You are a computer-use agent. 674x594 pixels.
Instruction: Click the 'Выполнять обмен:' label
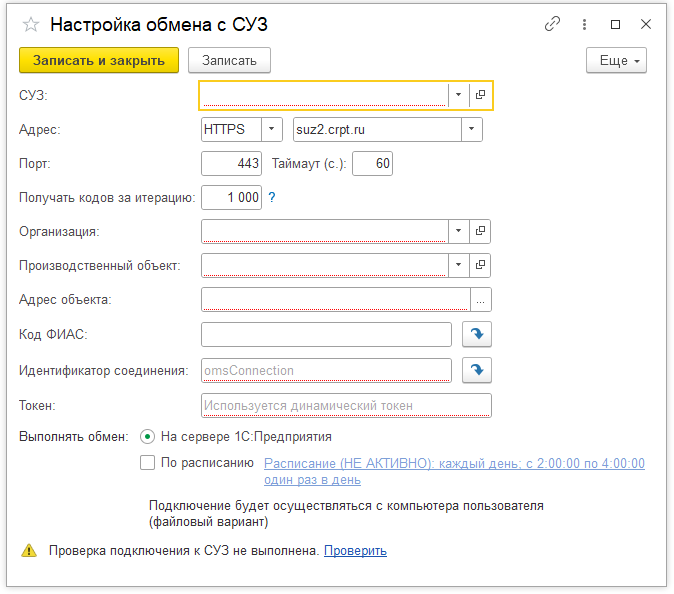tap(74, 437)
